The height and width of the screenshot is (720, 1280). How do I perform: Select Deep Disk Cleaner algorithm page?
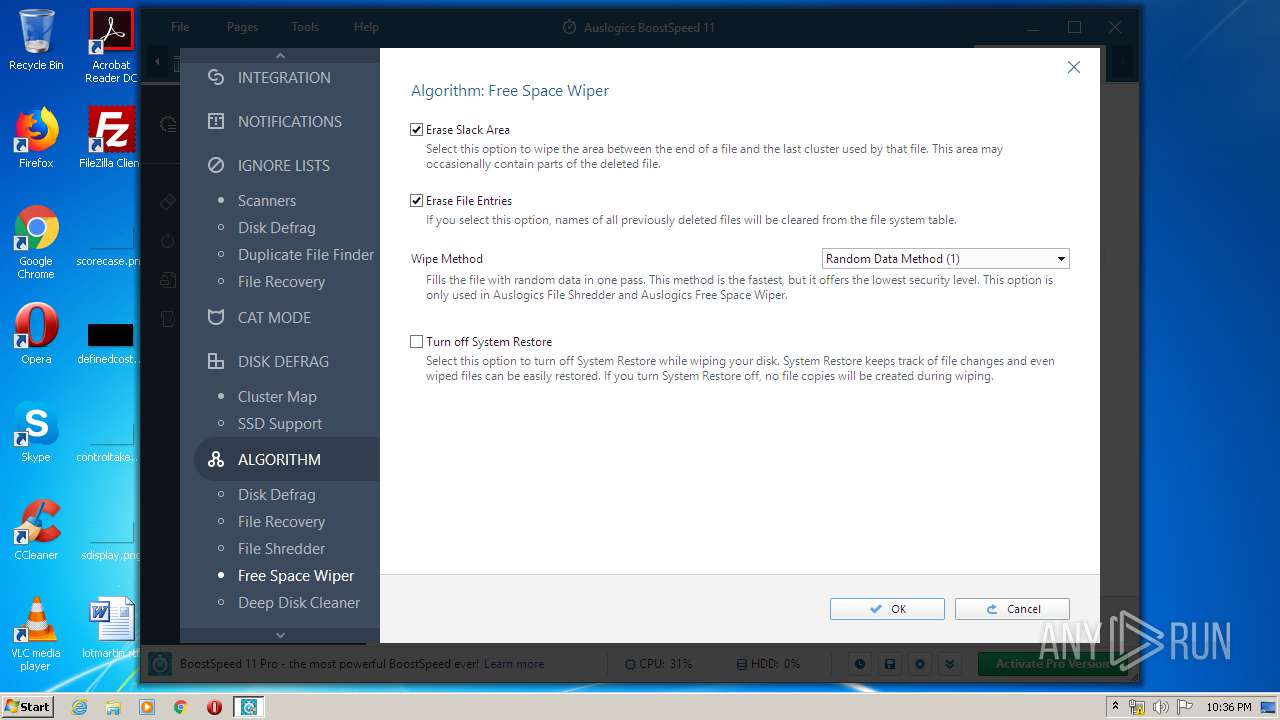click(x=299, y=602)
